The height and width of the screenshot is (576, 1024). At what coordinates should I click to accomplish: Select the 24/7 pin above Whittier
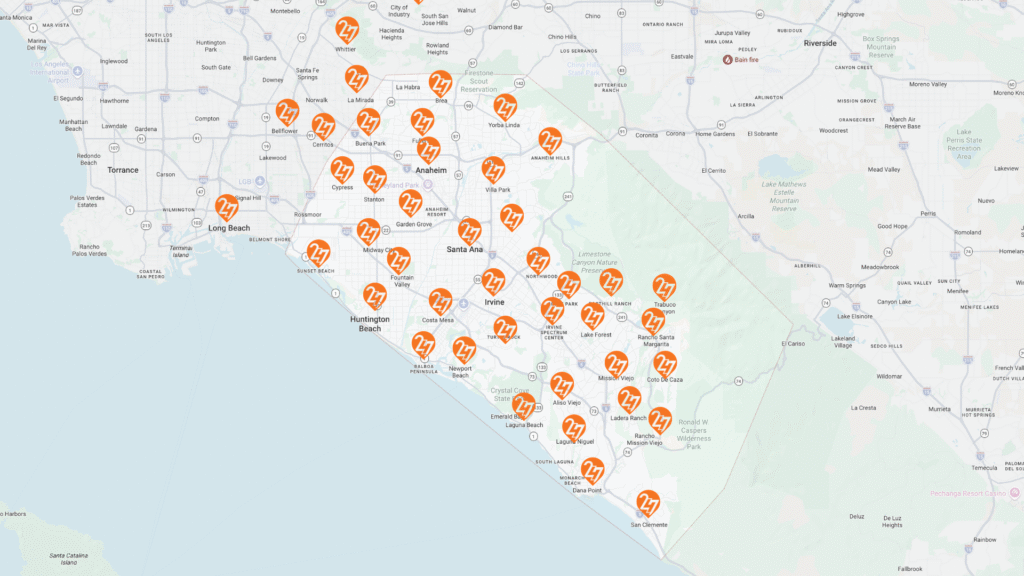[347, 30]
